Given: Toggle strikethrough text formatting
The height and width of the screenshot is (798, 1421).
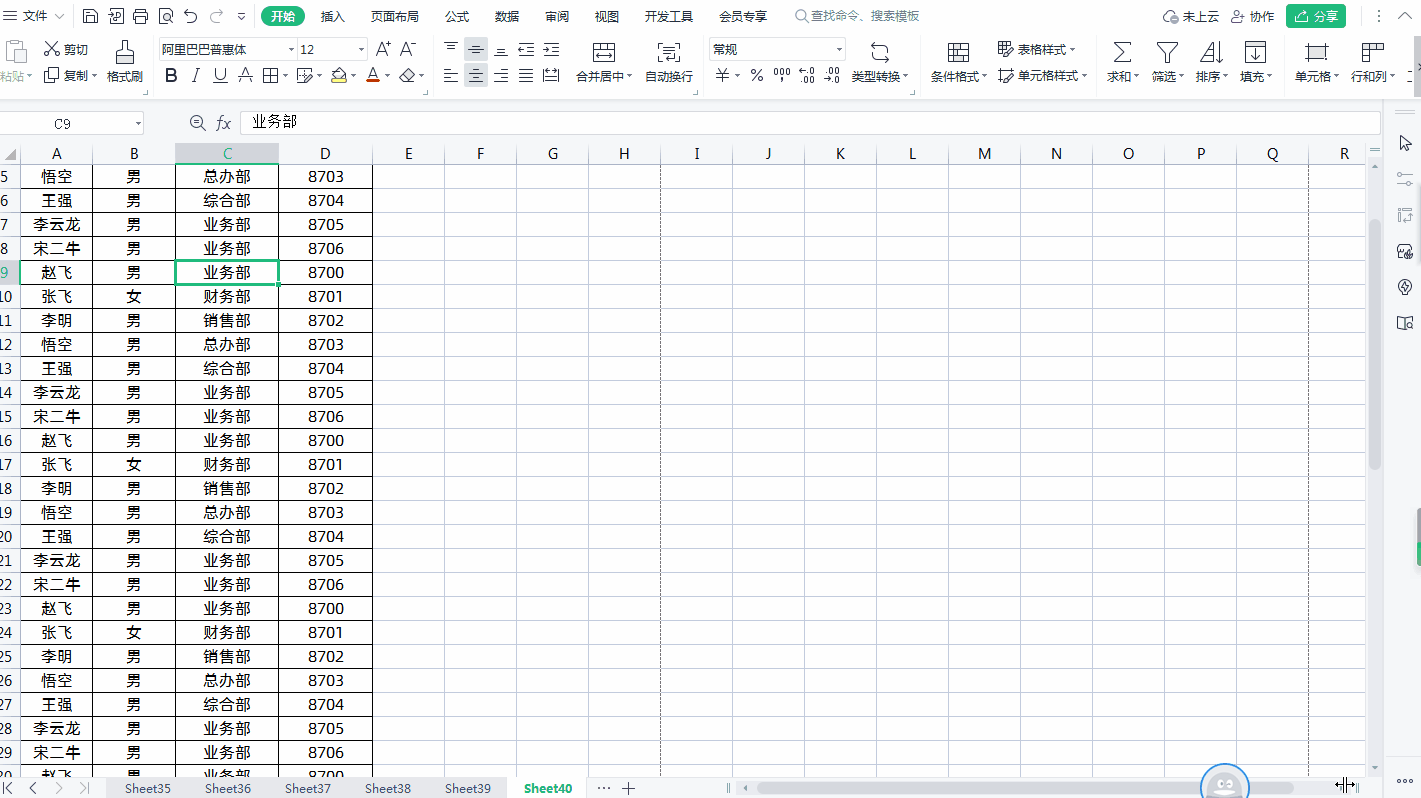Looking at the screenshot, I should [245, 76].
